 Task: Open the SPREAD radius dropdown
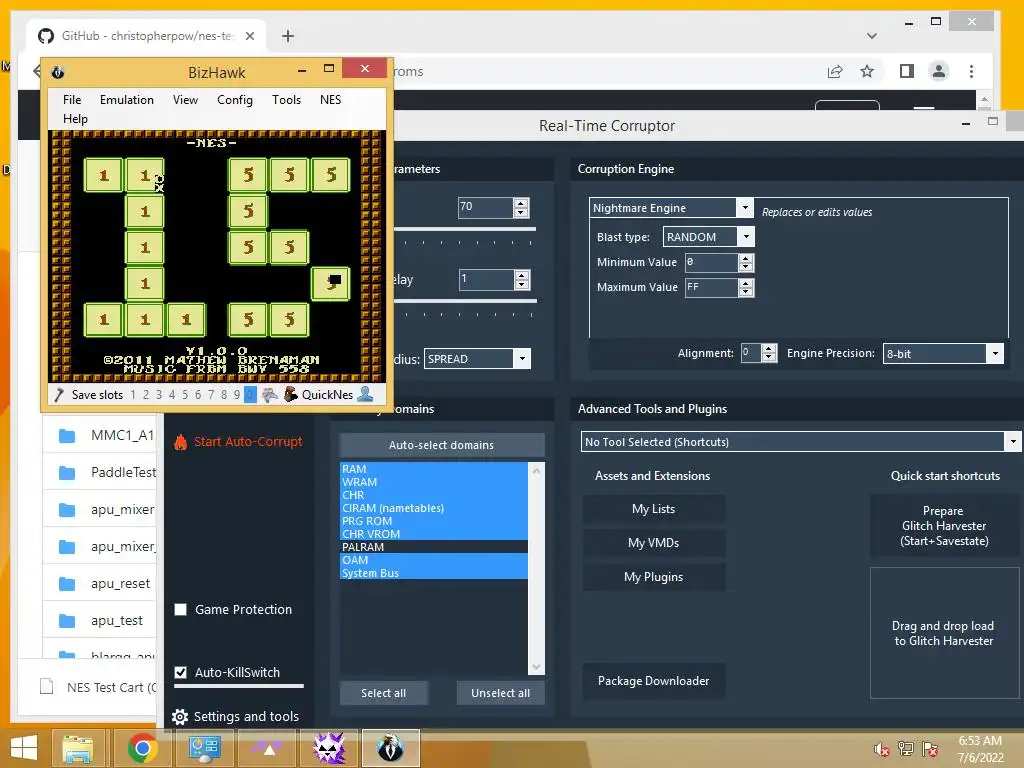522,359
